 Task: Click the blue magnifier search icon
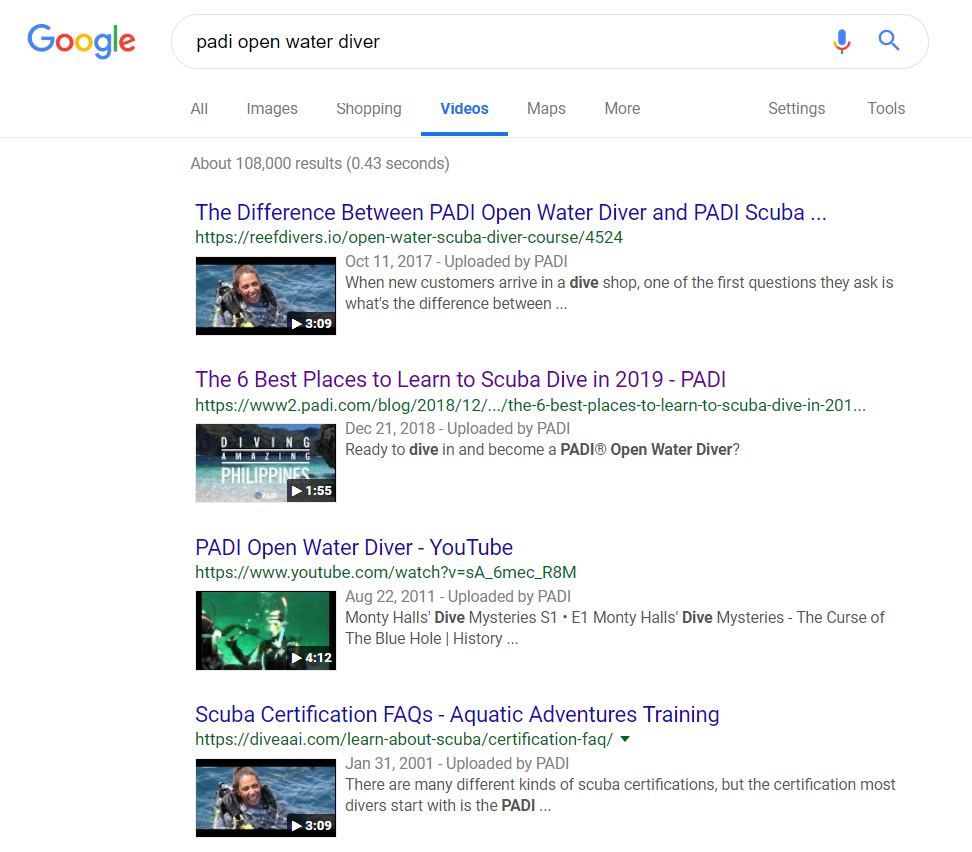889,41
